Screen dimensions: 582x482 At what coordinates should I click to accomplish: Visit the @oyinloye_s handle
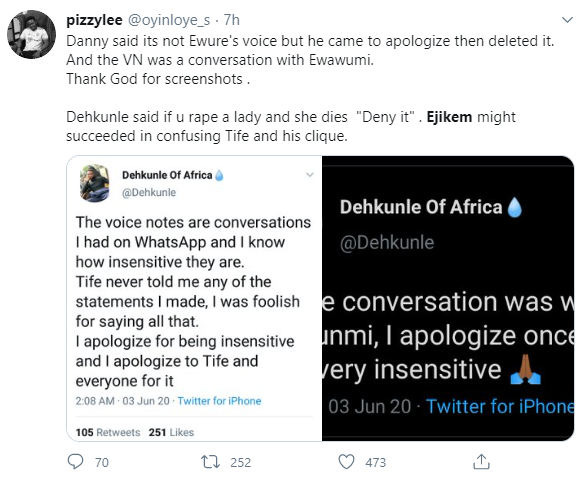(x=169, y=20)
